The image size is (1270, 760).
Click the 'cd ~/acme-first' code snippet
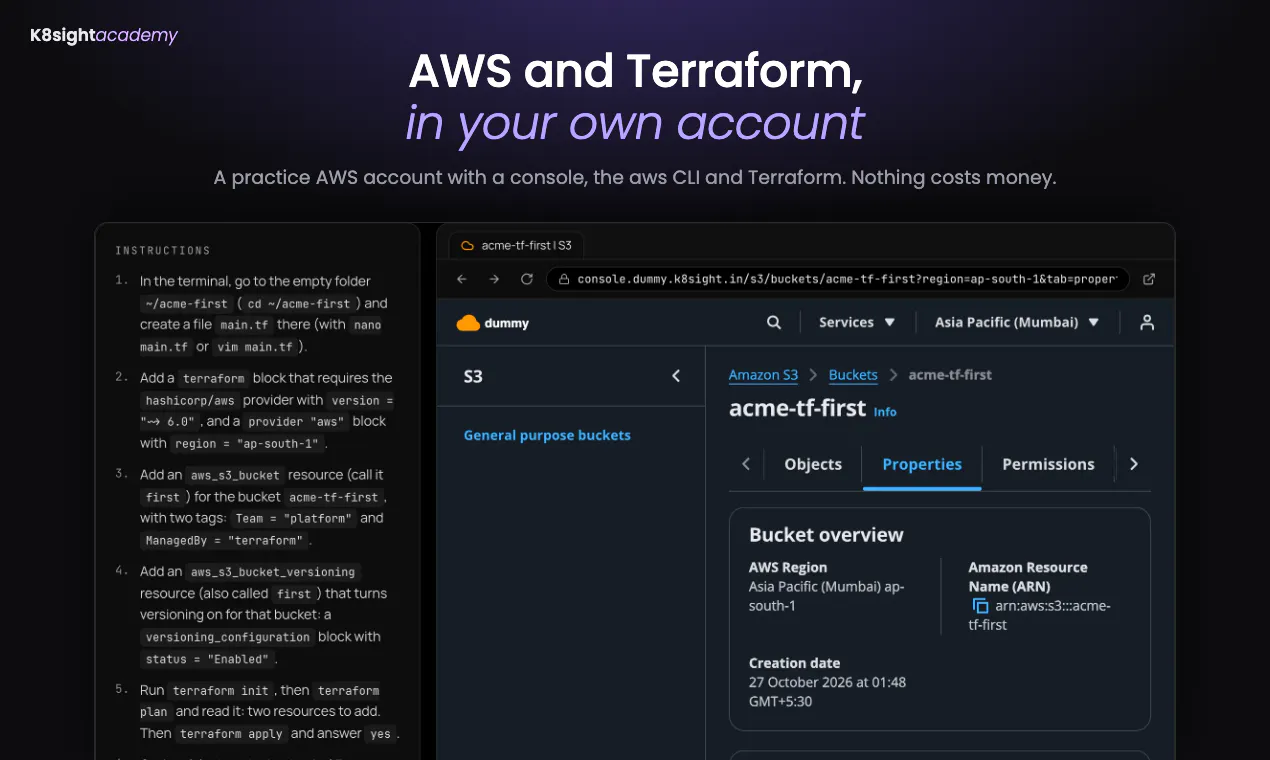coord(300,304)
